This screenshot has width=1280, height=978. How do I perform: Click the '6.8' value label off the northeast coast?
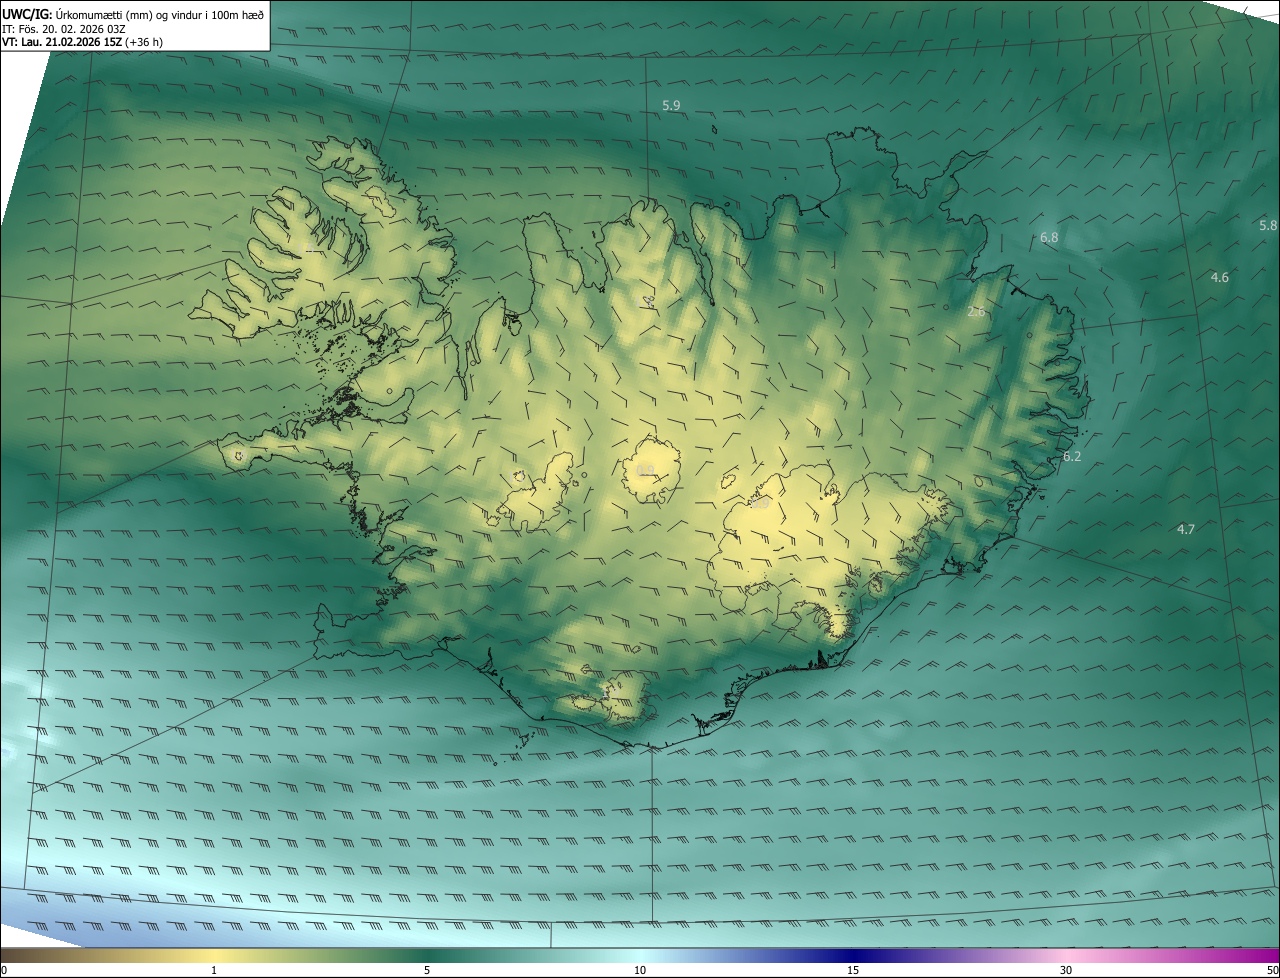coord(1049,238)
